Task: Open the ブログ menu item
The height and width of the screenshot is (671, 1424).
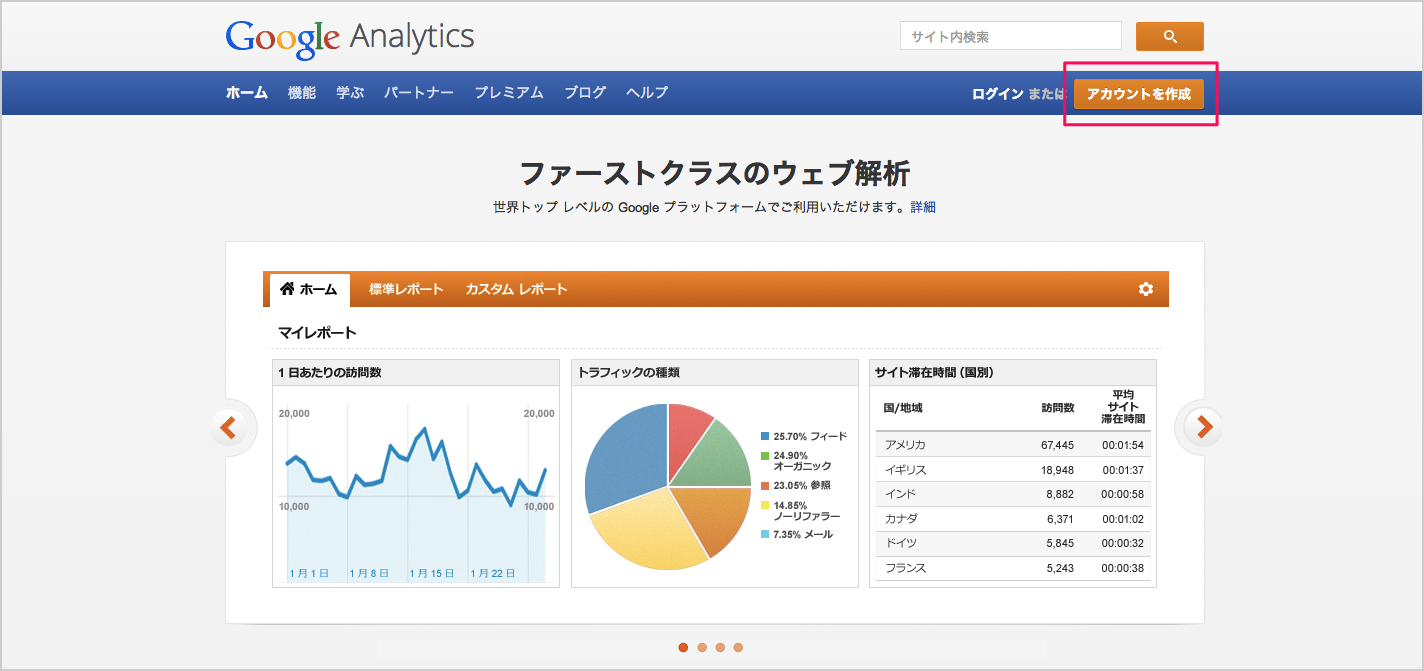Action: click(x=585, y=93)
